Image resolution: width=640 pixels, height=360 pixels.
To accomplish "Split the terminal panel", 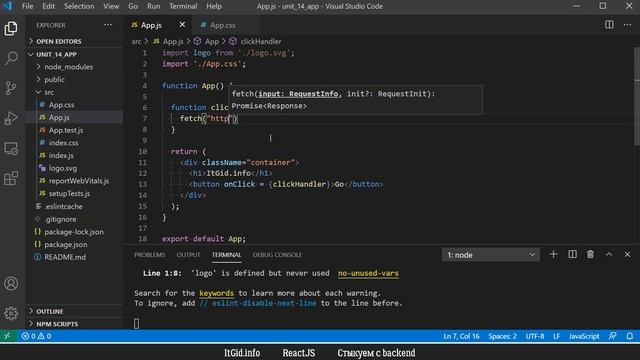I will coord(572,255).
